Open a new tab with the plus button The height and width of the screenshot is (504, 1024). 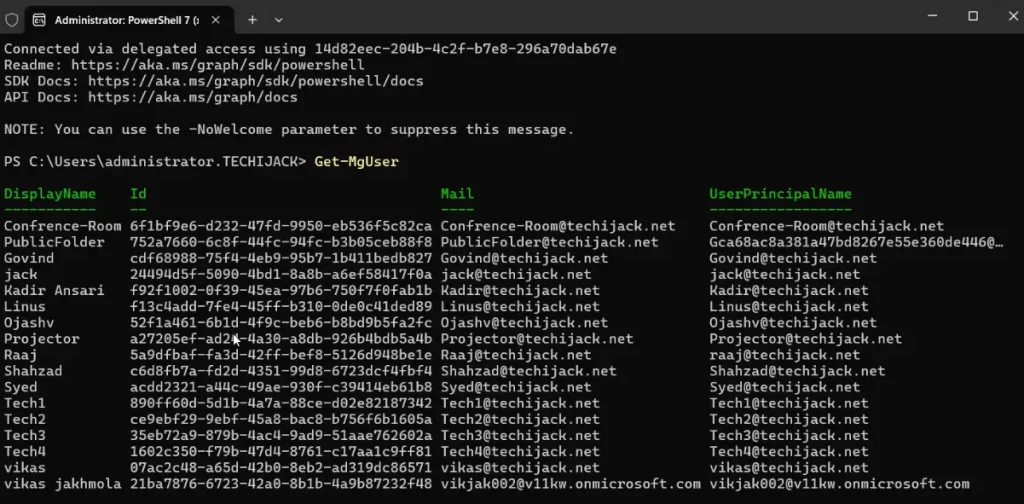coord(252,19)
